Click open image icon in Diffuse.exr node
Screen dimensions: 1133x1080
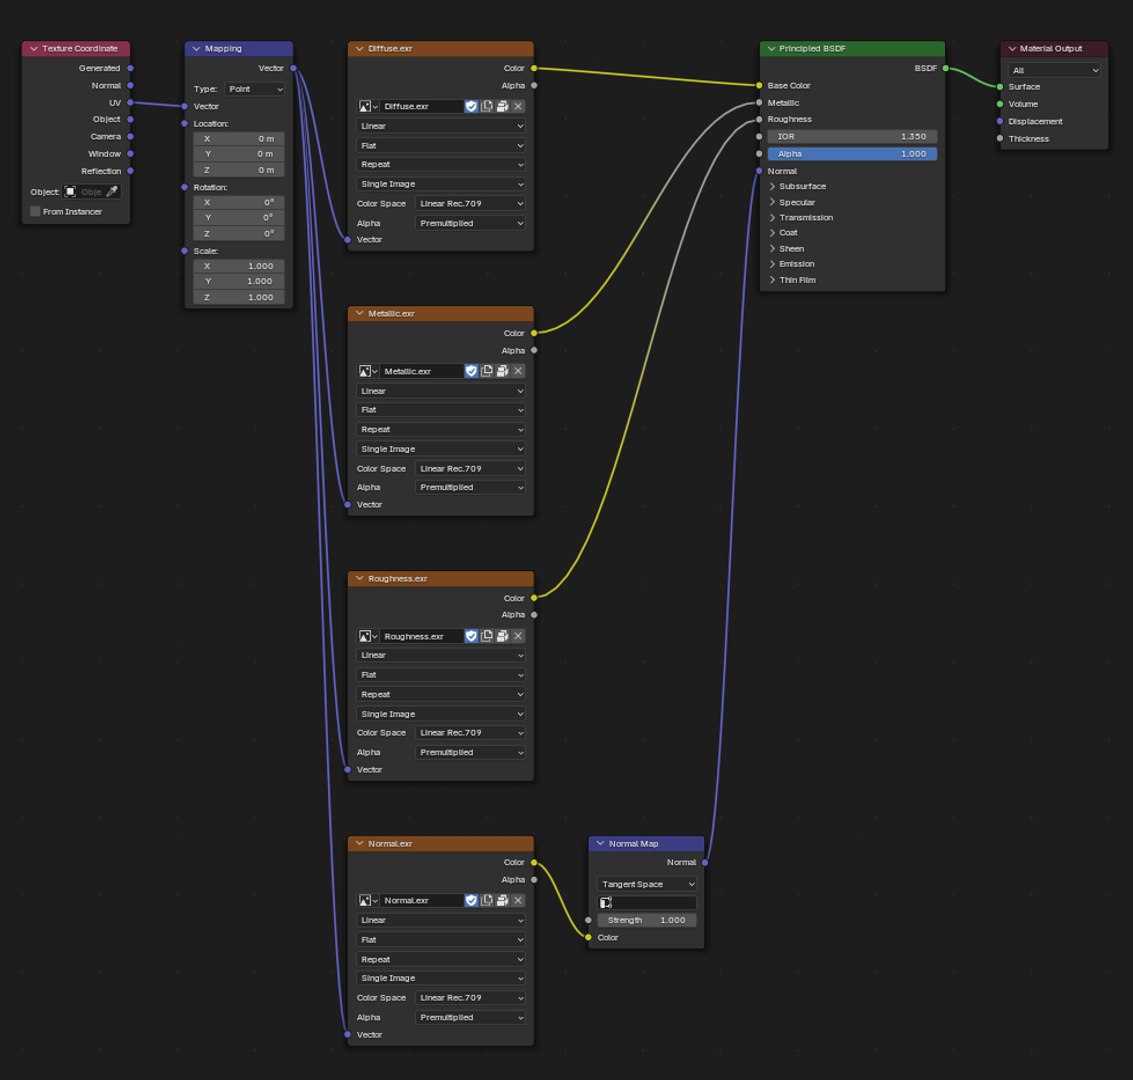pos(502,106)
